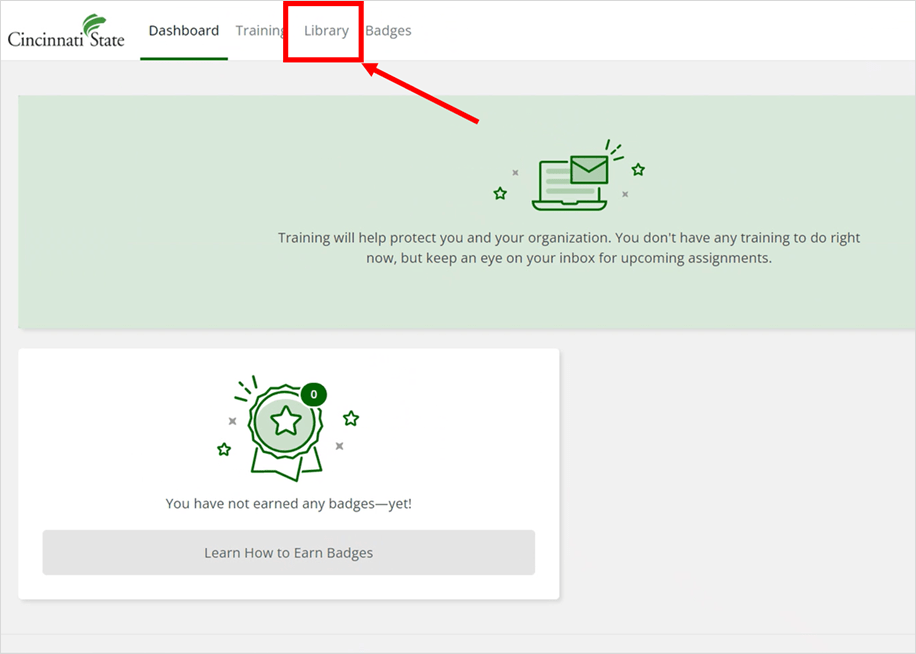Click the gray x left of badge
The width and height of the screenshot is (916, 654).
233,421
